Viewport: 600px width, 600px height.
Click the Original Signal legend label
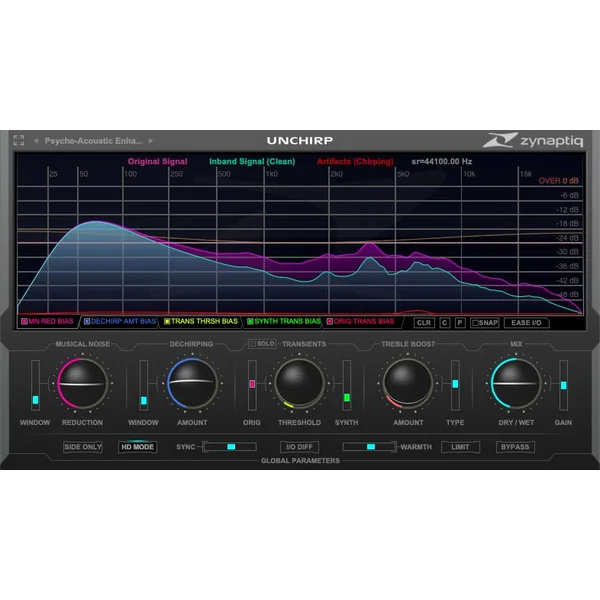point(157,161)
